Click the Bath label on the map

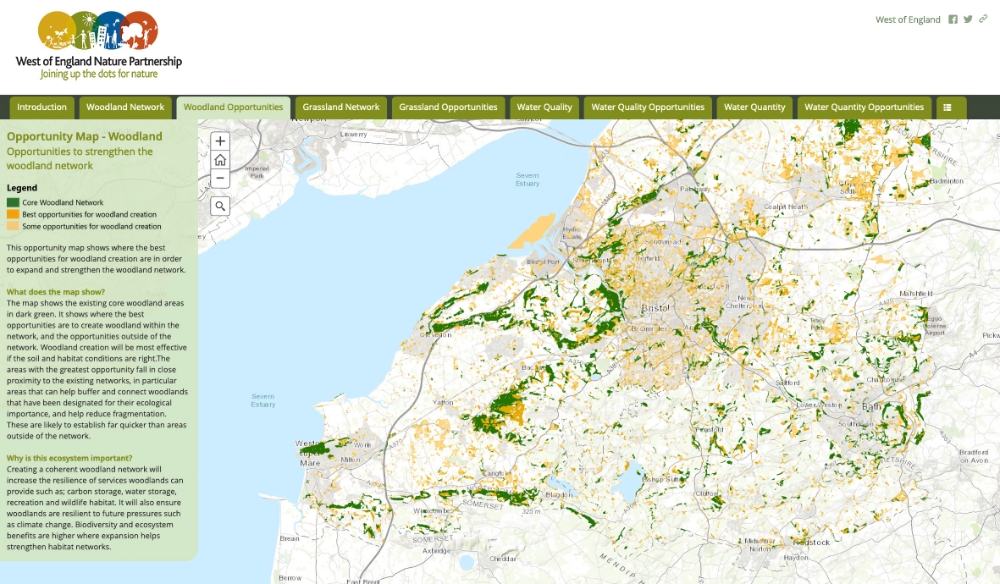point(871,407)
